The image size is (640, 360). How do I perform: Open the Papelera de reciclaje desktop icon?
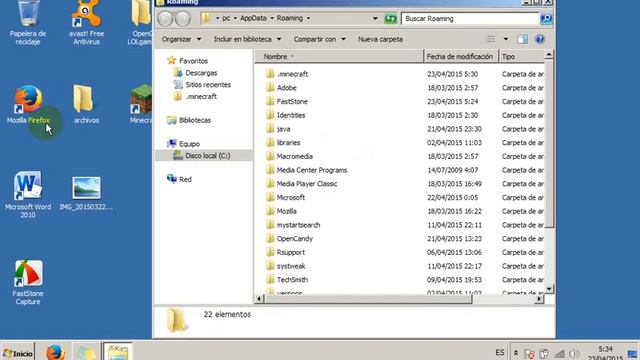coord(28,22)
